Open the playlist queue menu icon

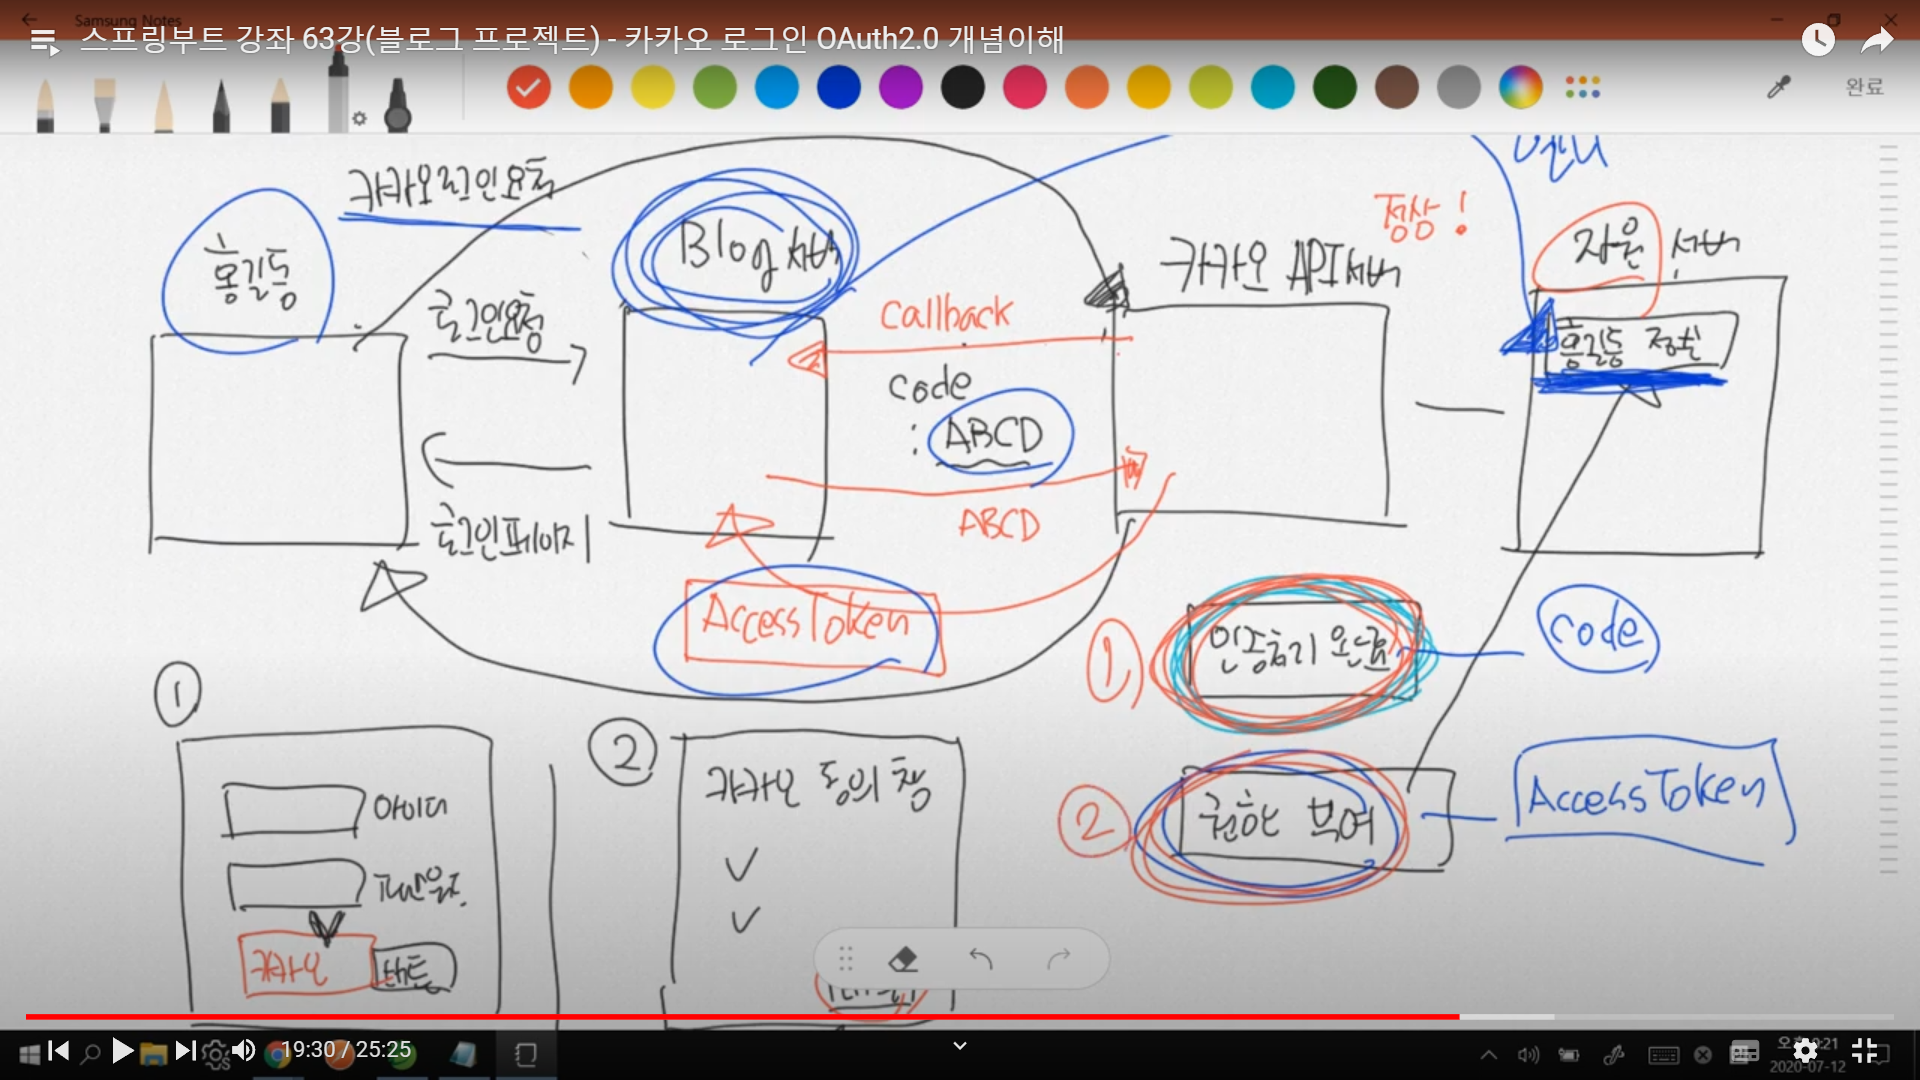click(x=44, y=41)
